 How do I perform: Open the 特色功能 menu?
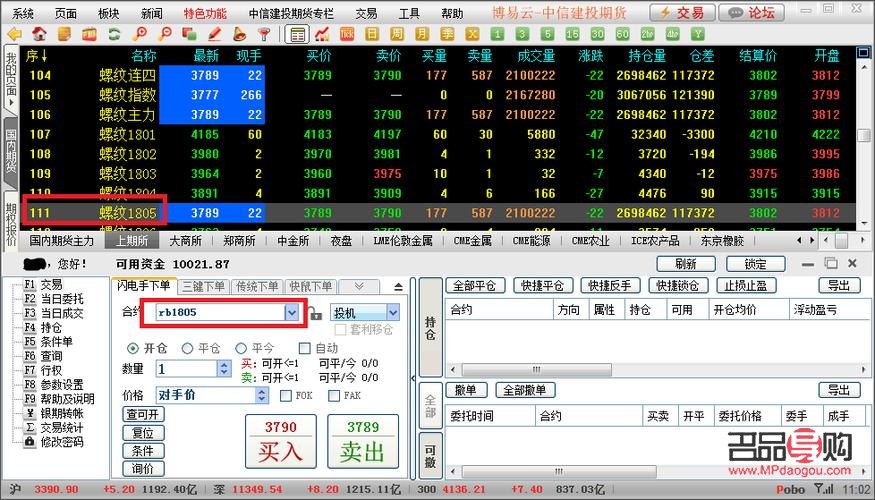[x=205, y=13]
